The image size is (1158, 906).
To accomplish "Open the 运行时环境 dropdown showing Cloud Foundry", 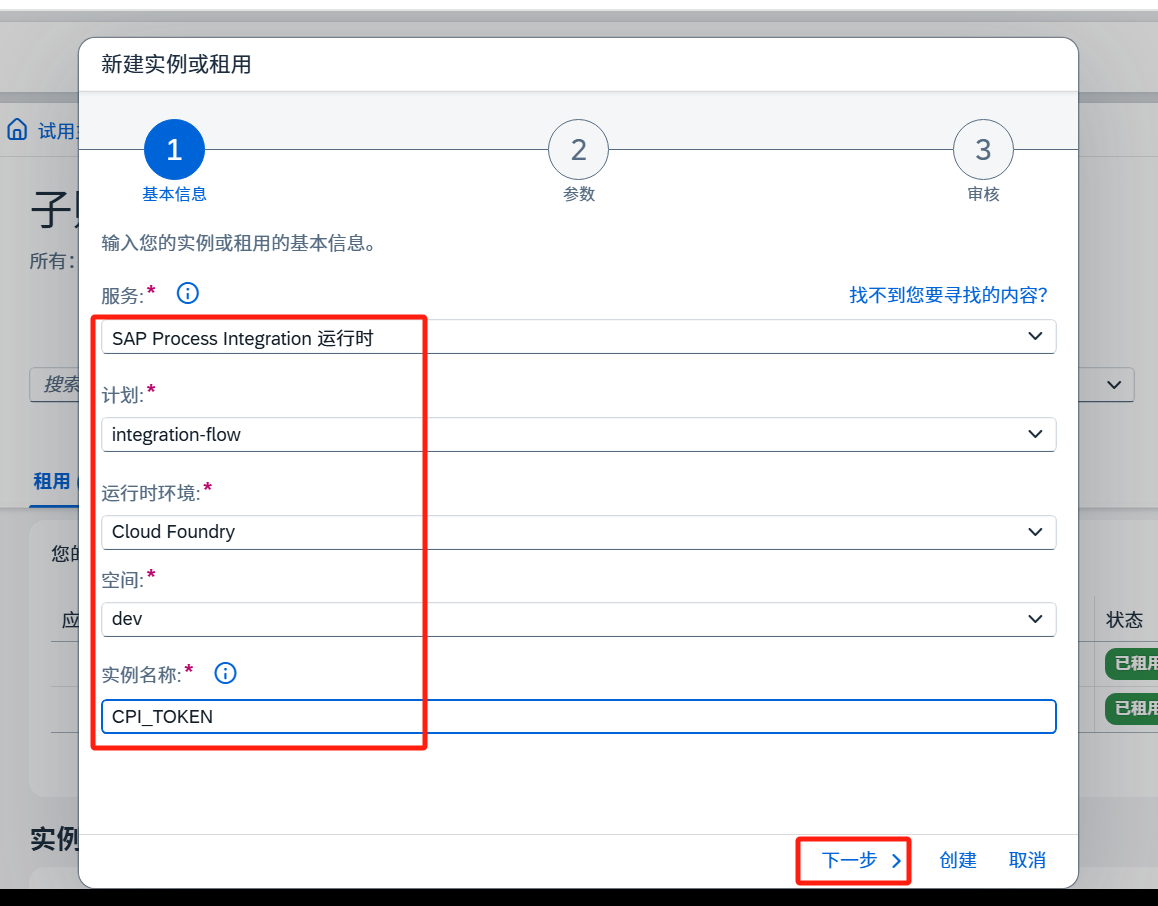I will point(578,532).
